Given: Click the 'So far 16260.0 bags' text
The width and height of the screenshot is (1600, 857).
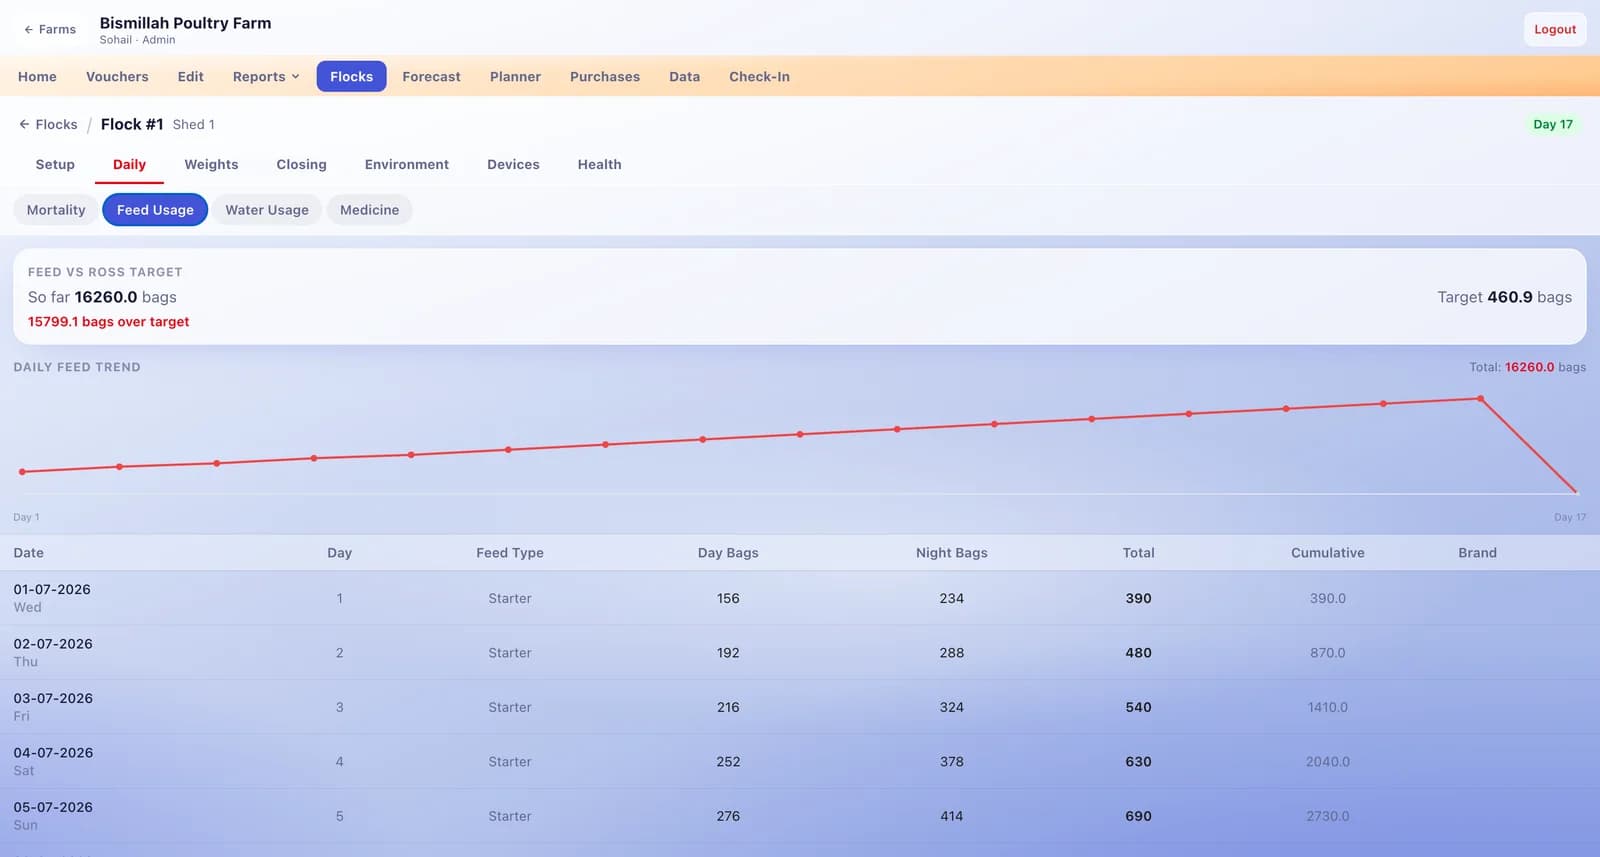Looking at the screenshot, I should tap(102, 297).
